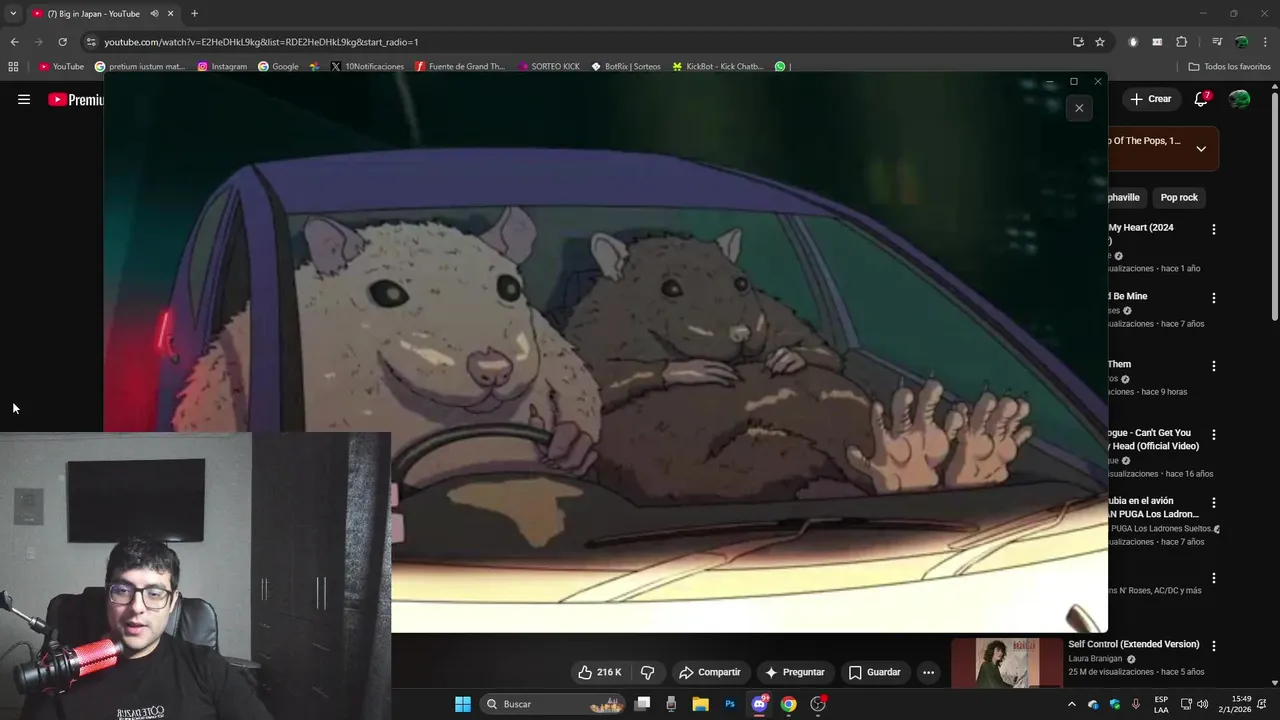Viewport: 1280px width, 720px height.
Task: Open options for Guns N' Roses, AC/DC mix
Action: pos(1214,578)
